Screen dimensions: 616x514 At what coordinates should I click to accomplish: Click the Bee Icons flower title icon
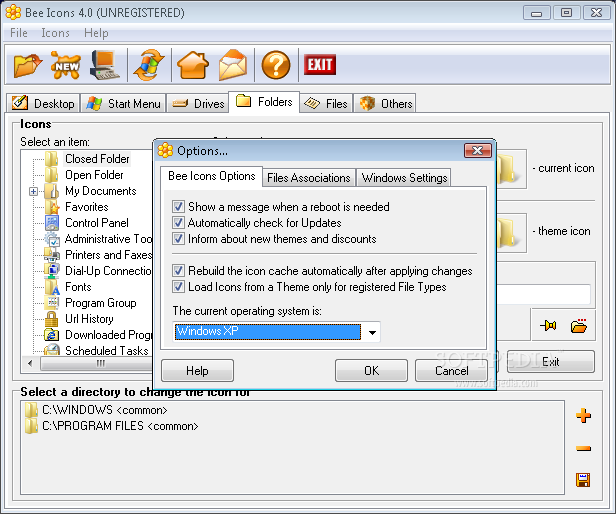[x=13, y=13]
